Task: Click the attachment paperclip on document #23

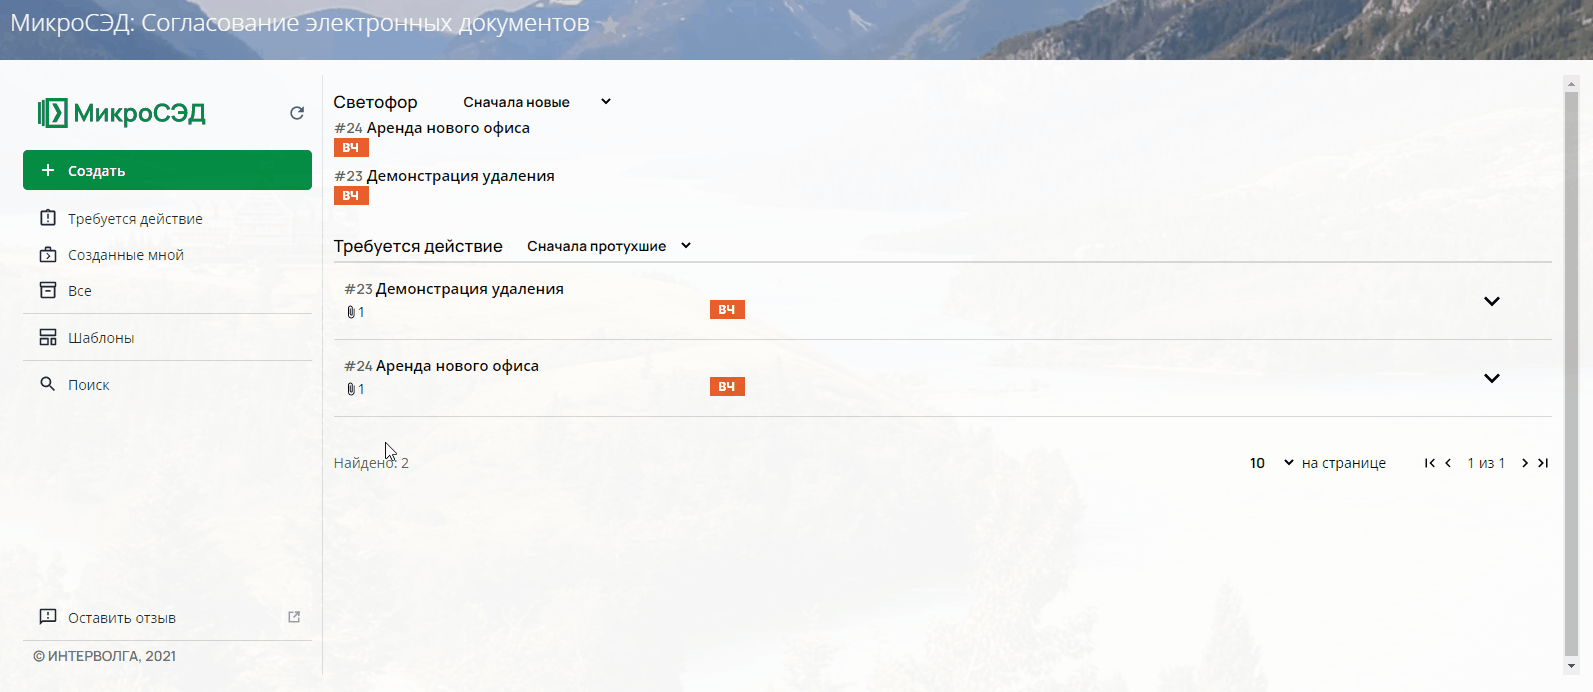Action: [x=351, y=312]
